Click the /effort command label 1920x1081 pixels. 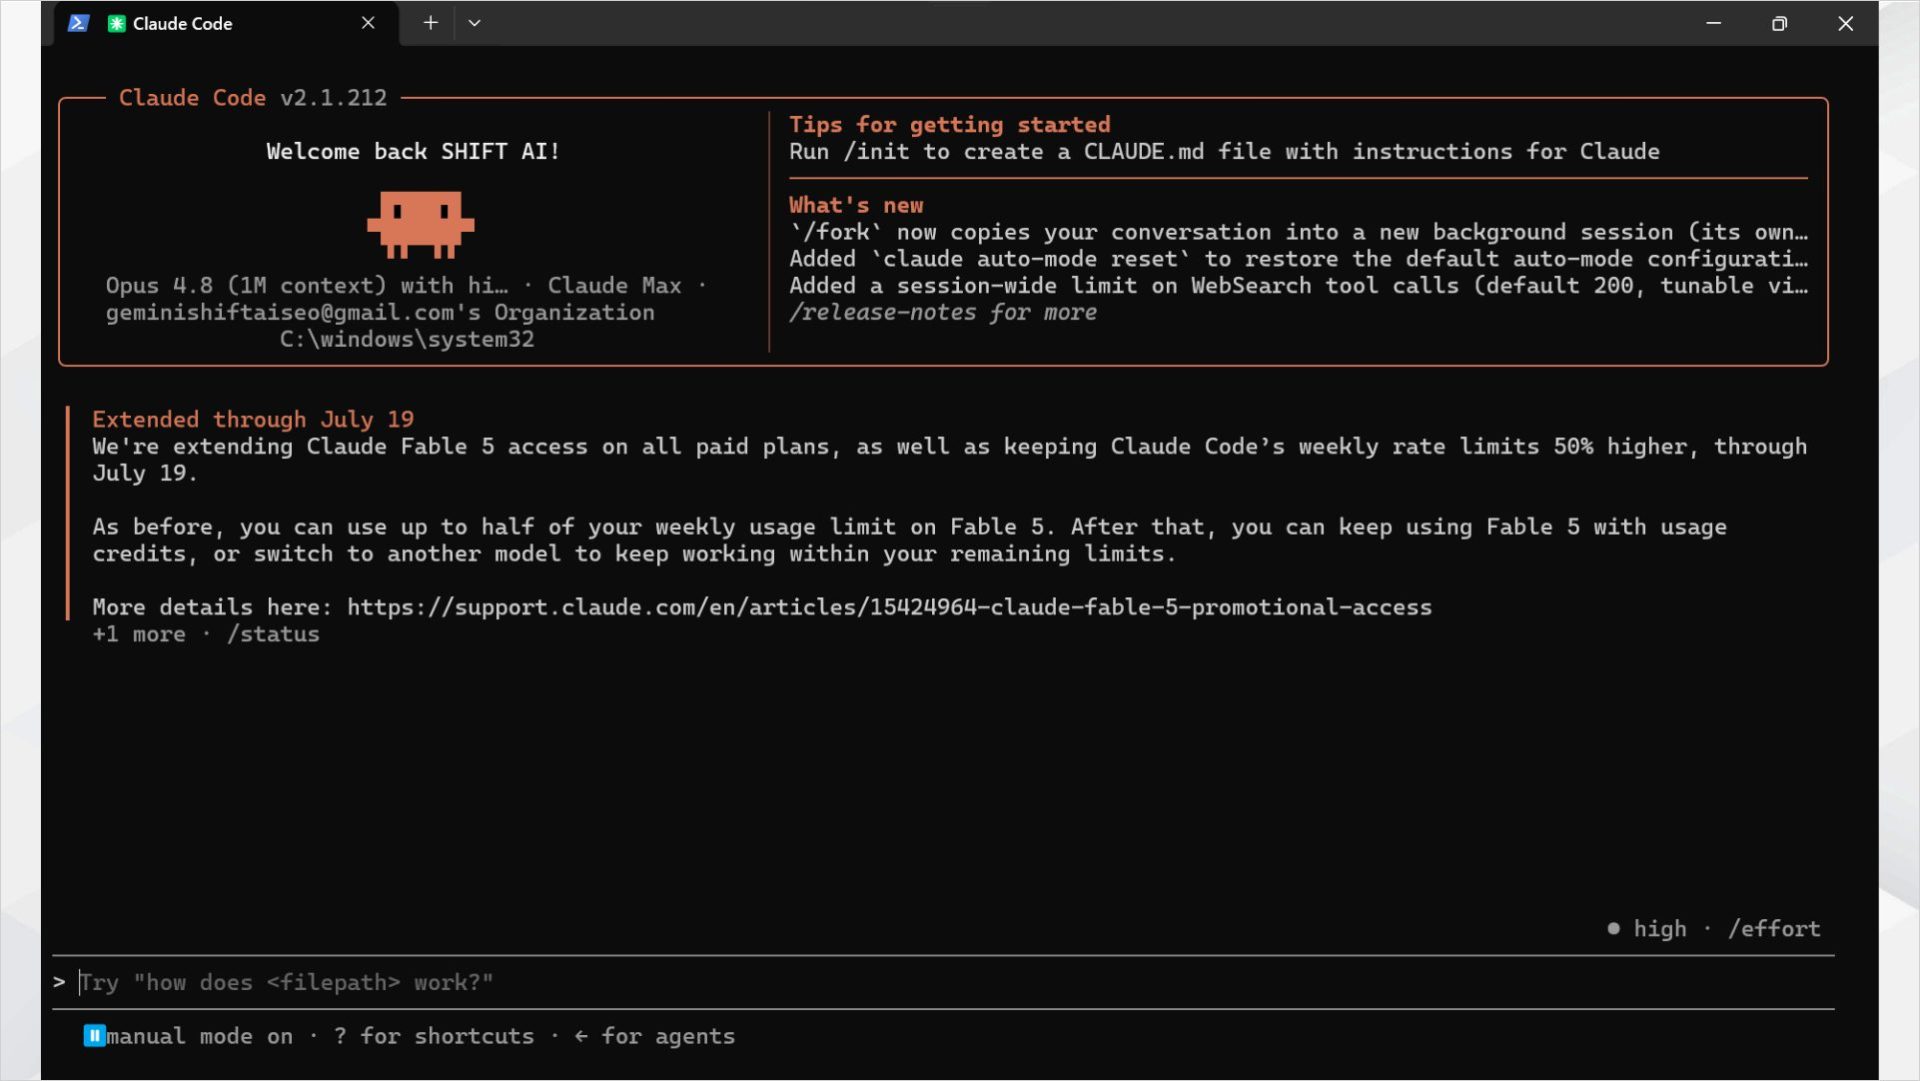click(1774, 929)
